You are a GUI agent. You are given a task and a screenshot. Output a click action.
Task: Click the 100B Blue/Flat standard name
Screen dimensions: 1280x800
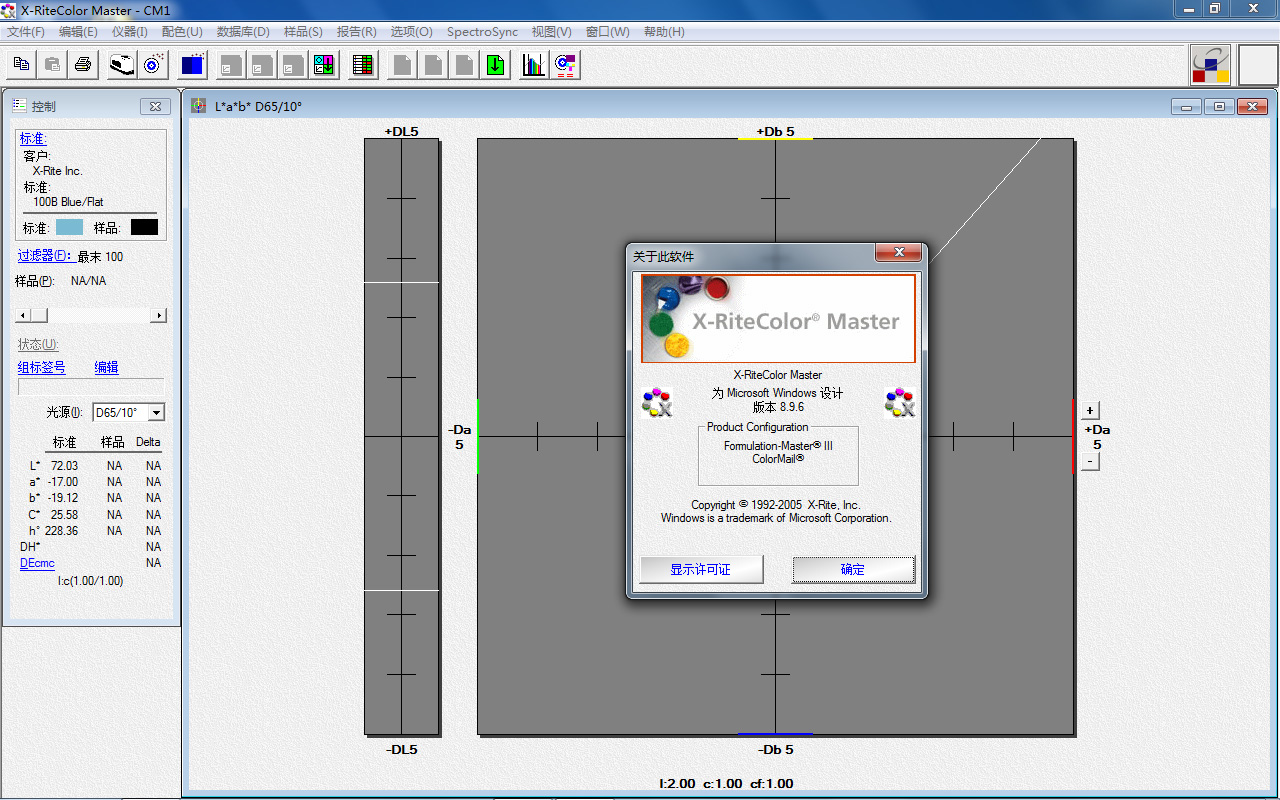coord(68,202)
